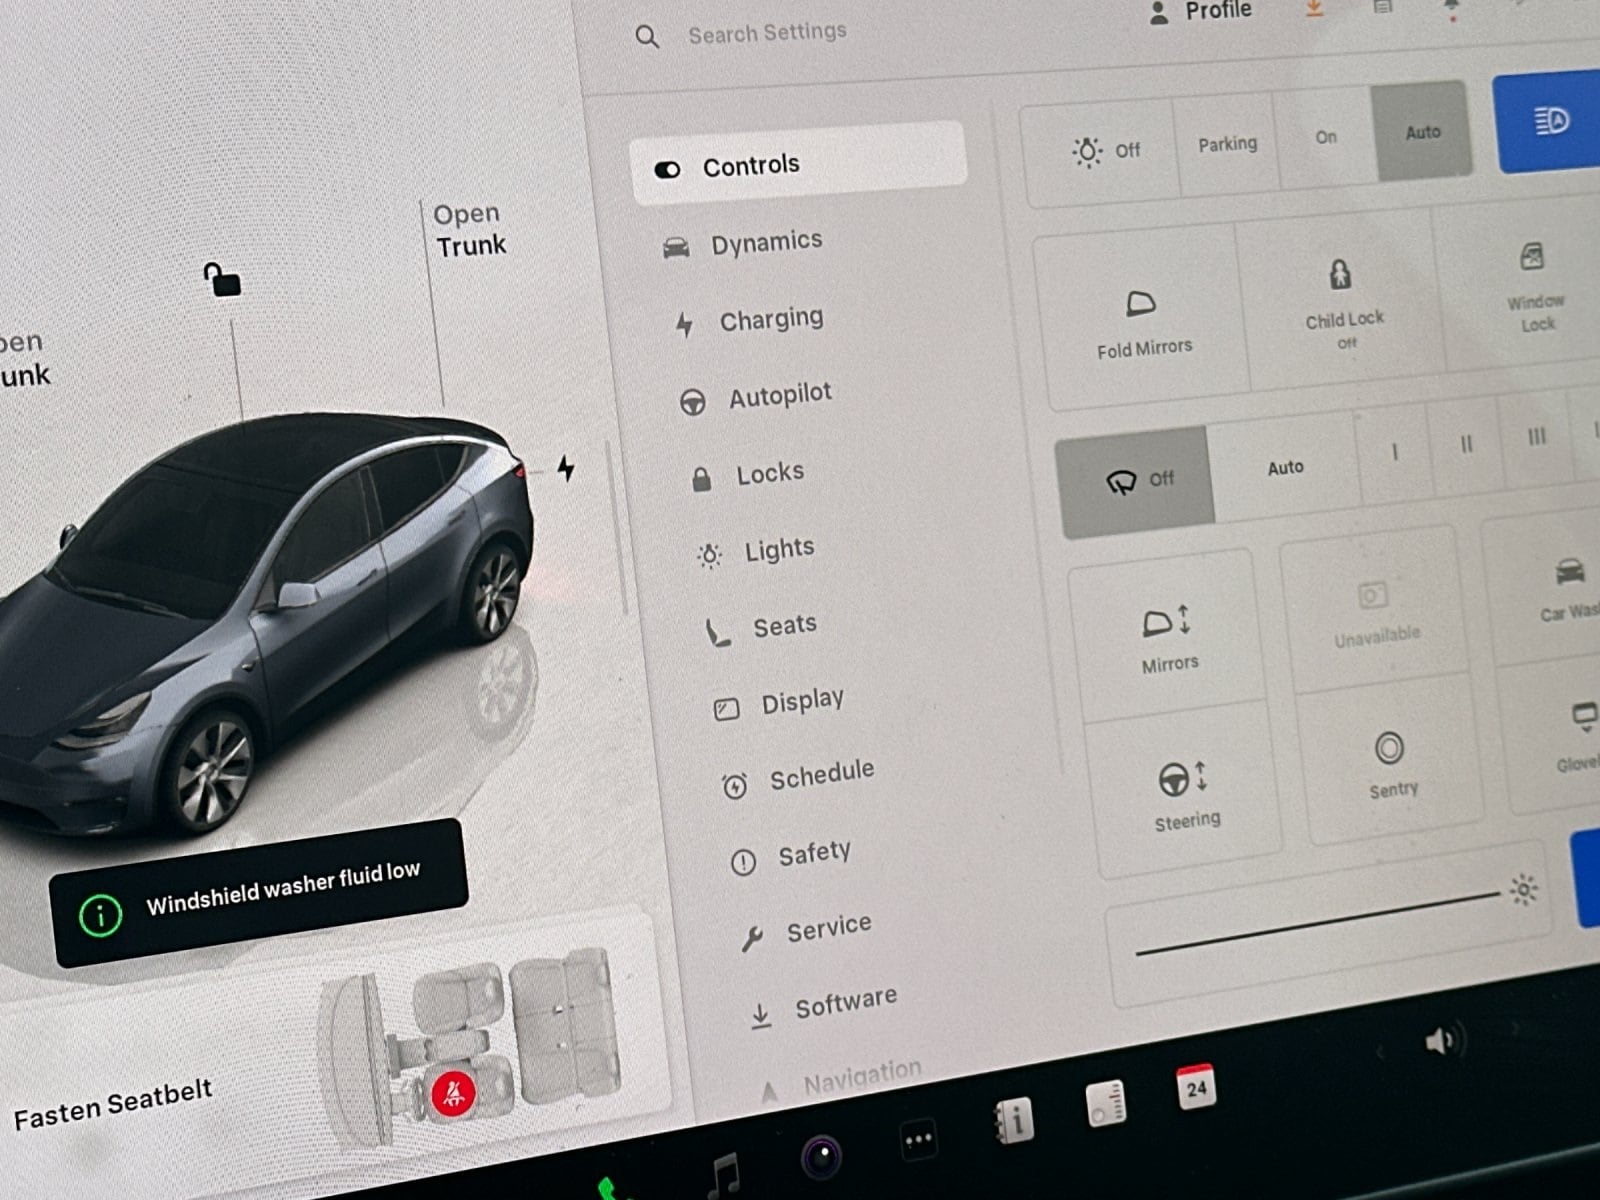Set wipers to Auto mode
The image size is (1600, 1200).
click(1285, 467)
